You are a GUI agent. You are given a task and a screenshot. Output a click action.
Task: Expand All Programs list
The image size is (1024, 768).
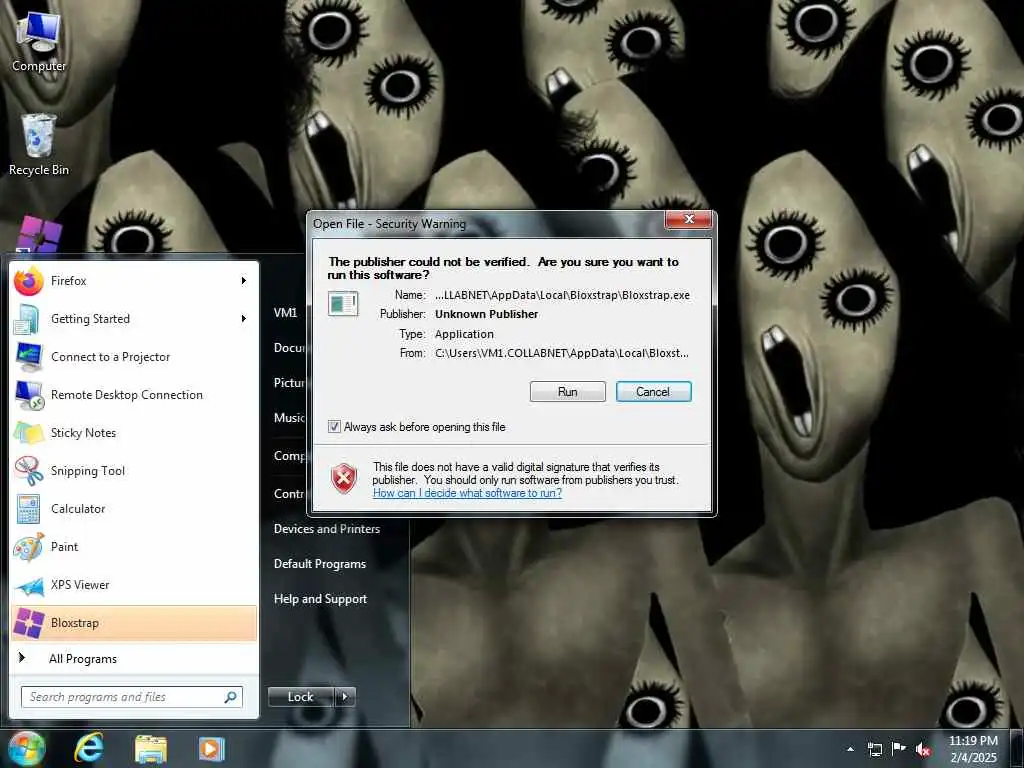[x=83, y=659]
